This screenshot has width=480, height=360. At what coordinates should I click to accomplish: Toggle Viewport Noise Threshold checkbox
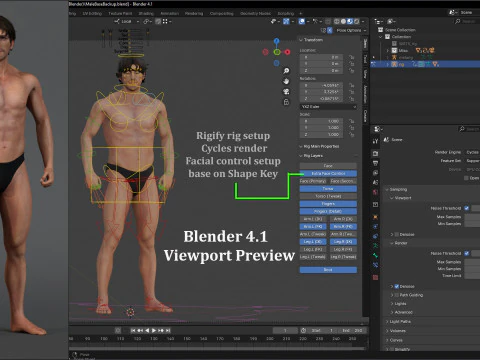(x=467, y=208)
